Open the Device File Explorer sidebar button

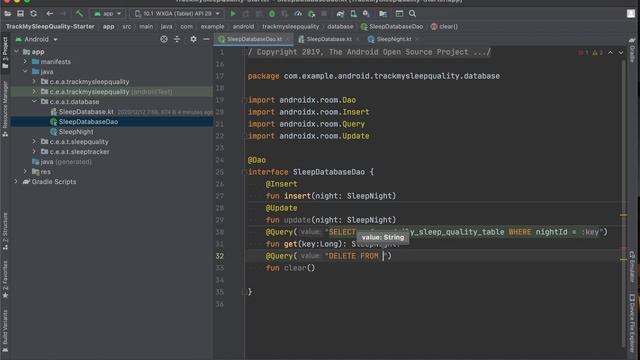click(x=632, y=322)
